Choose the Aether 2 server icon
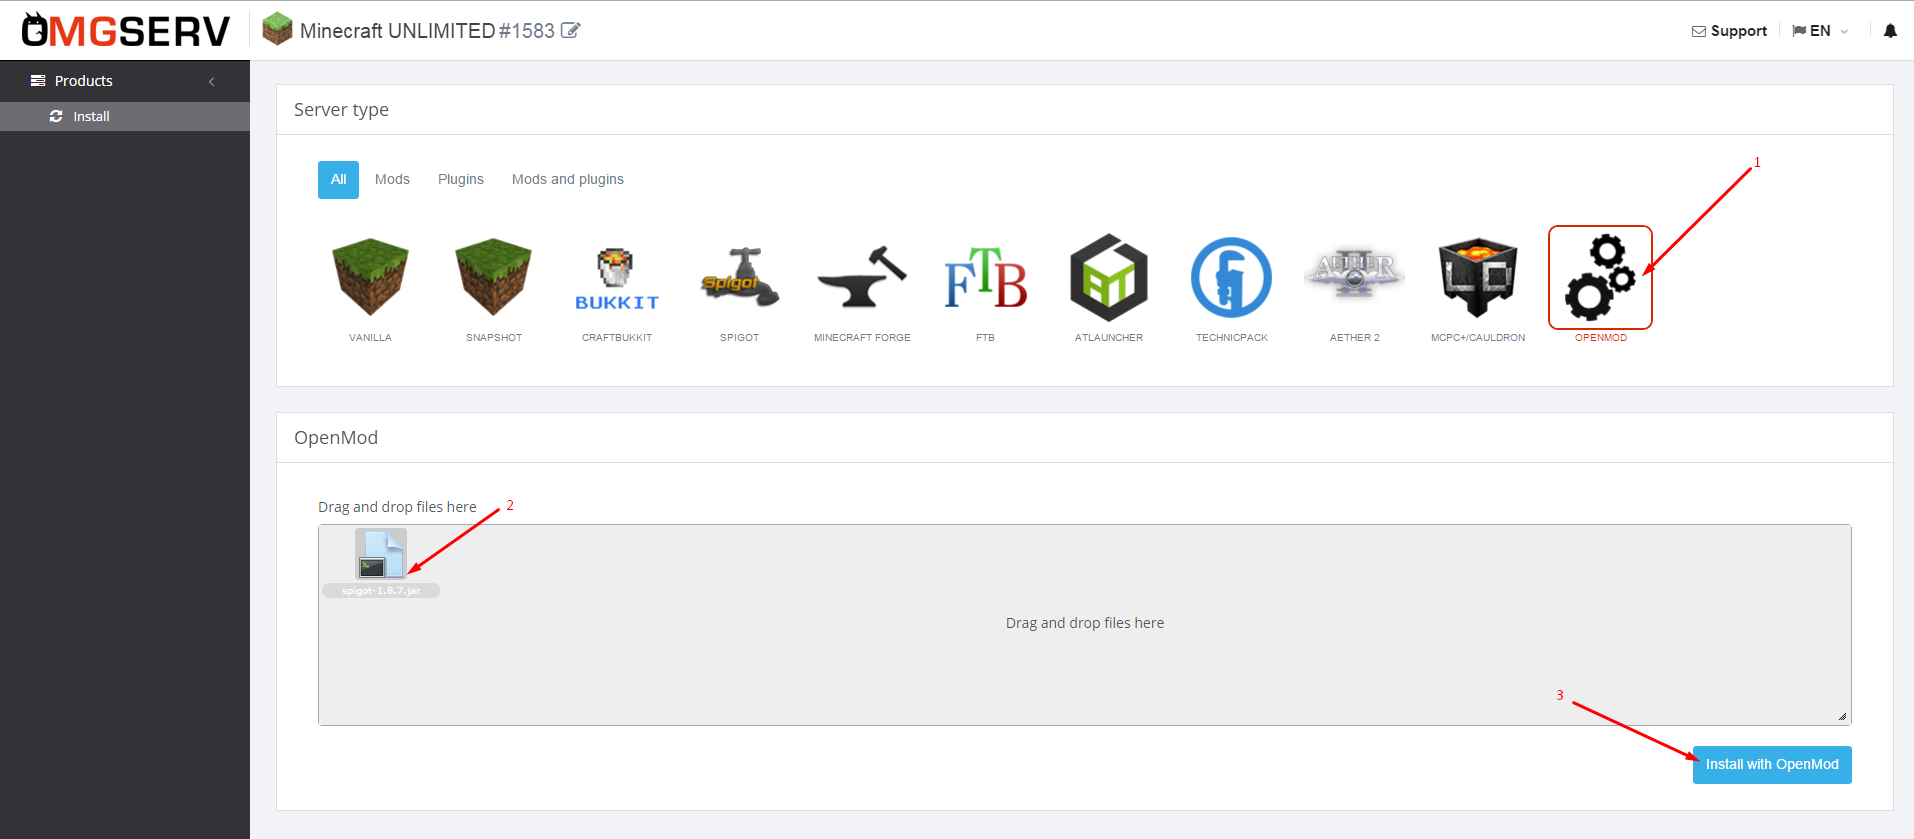The image size is (1914, 839). [x=1355, y=274]
